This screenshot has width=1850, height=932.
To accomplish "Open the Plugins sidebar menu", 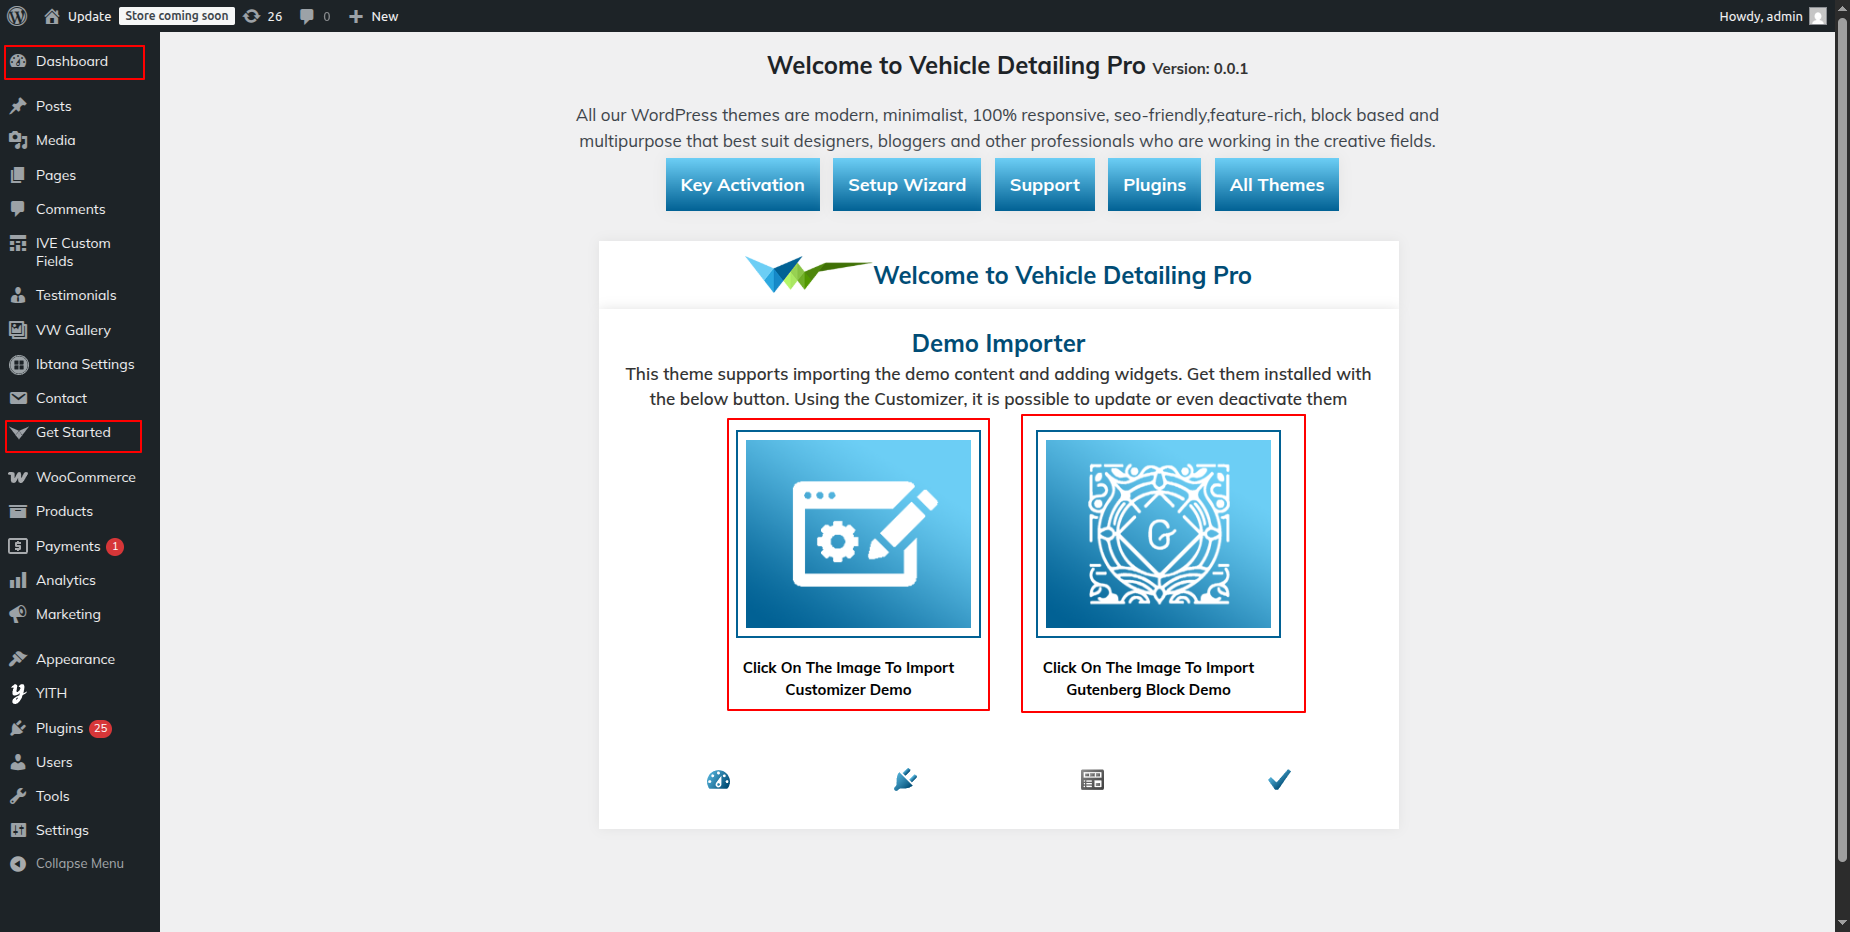I will 59,728.
